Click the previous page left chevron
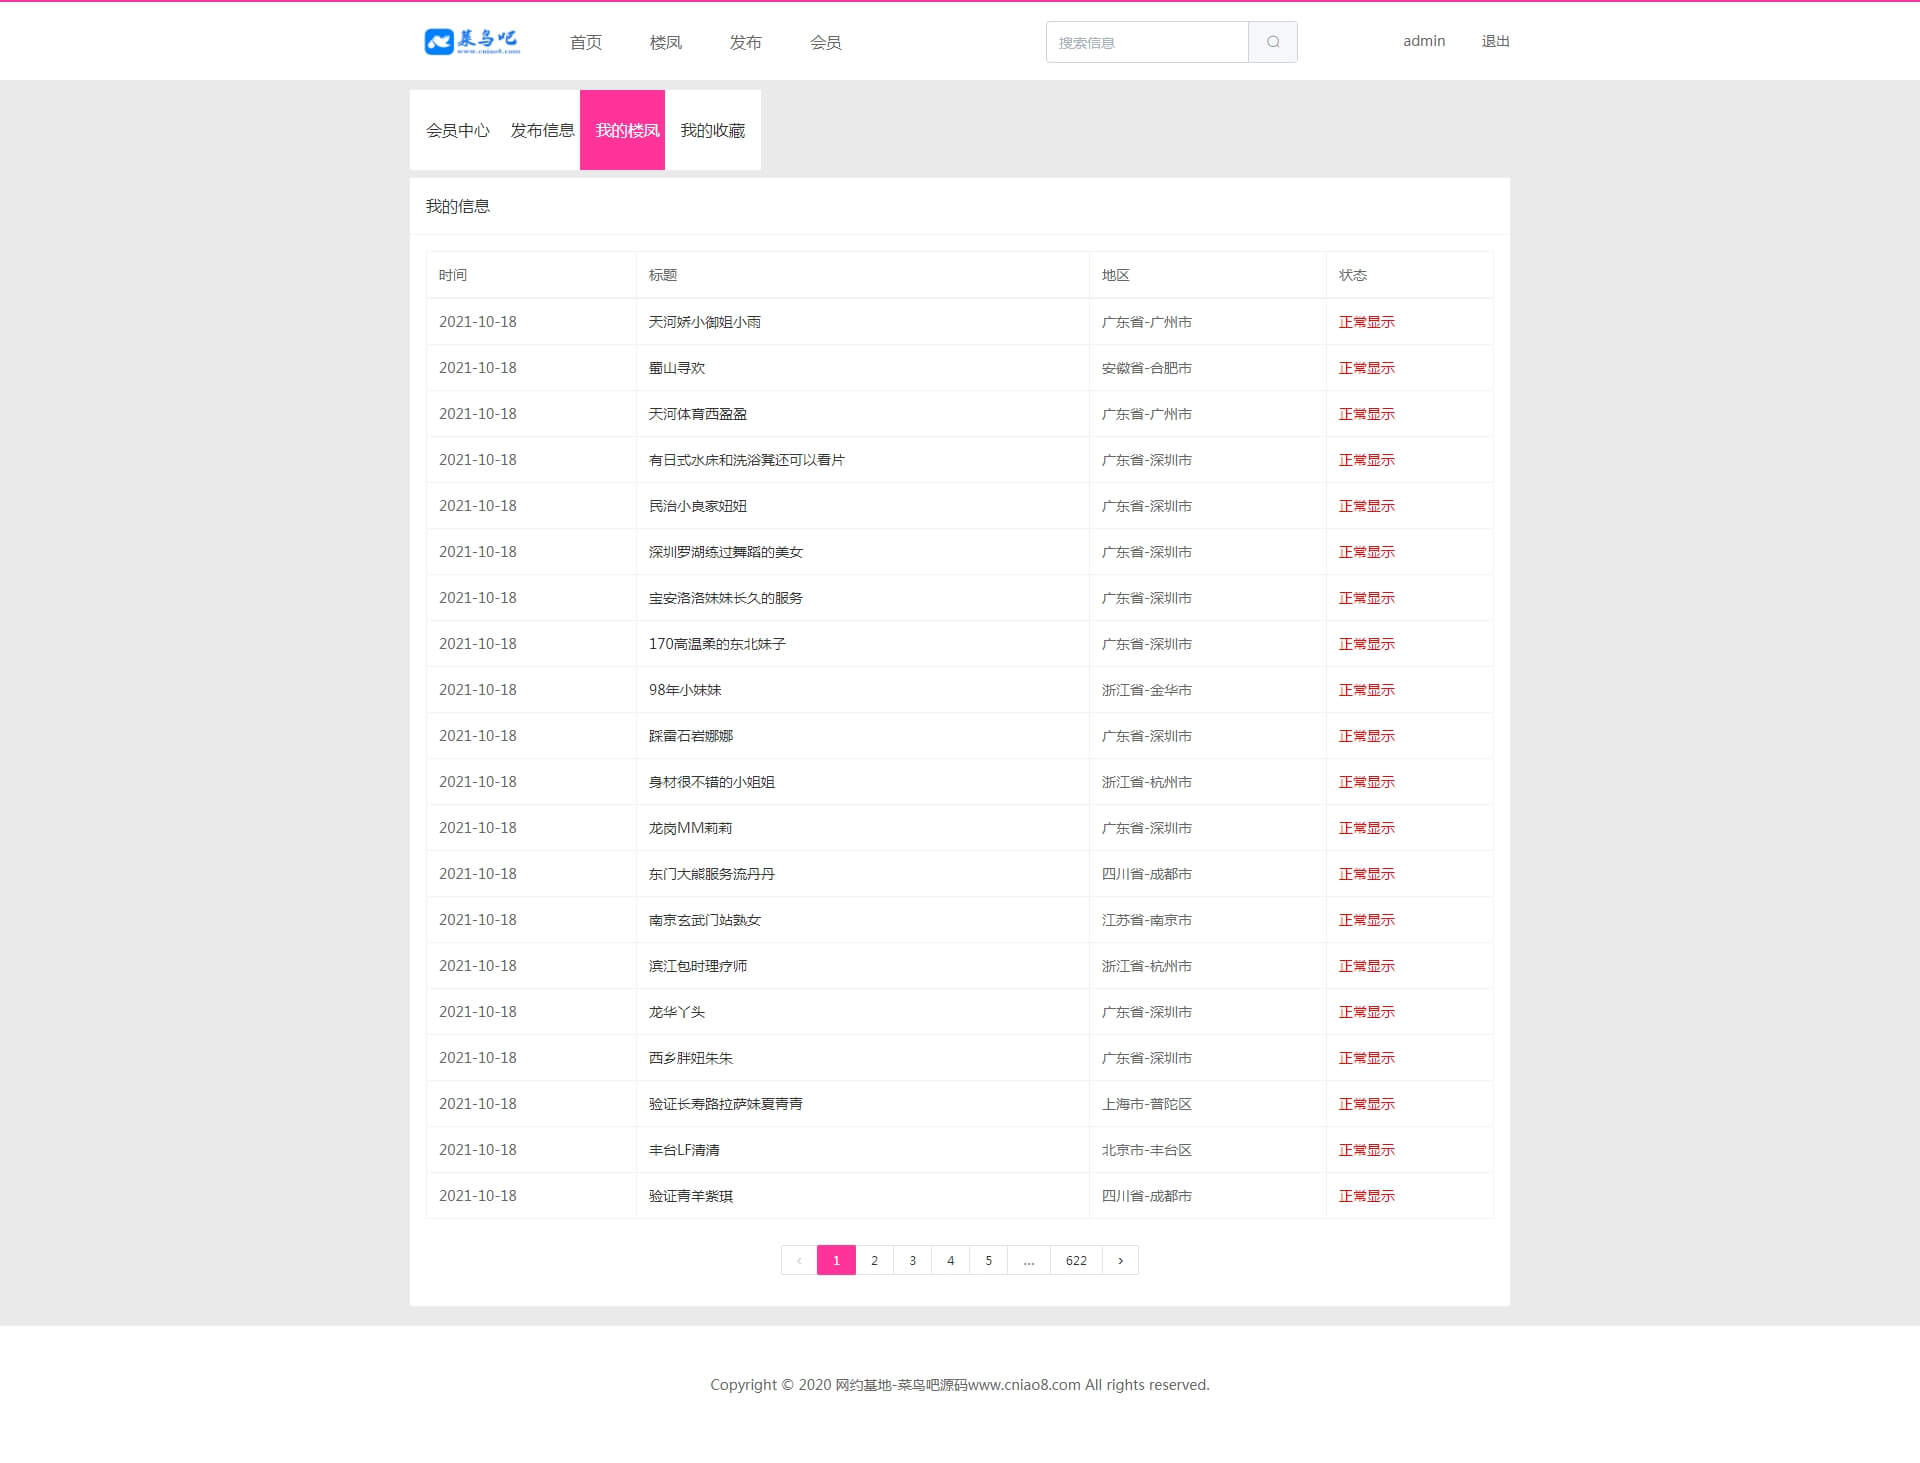 799,1260
